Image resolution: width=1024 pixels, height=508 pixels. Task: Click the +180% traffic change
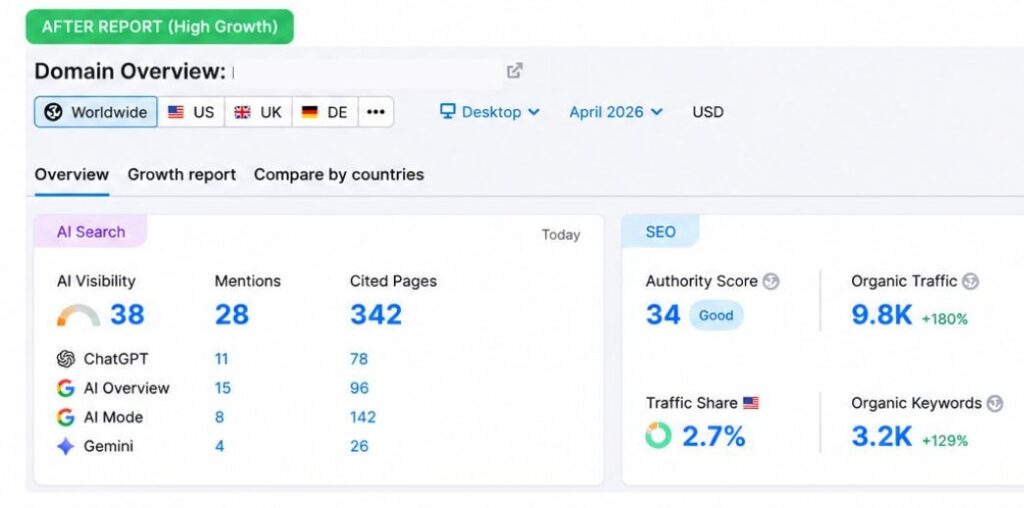pyautogui.click(x=944, y=319)
